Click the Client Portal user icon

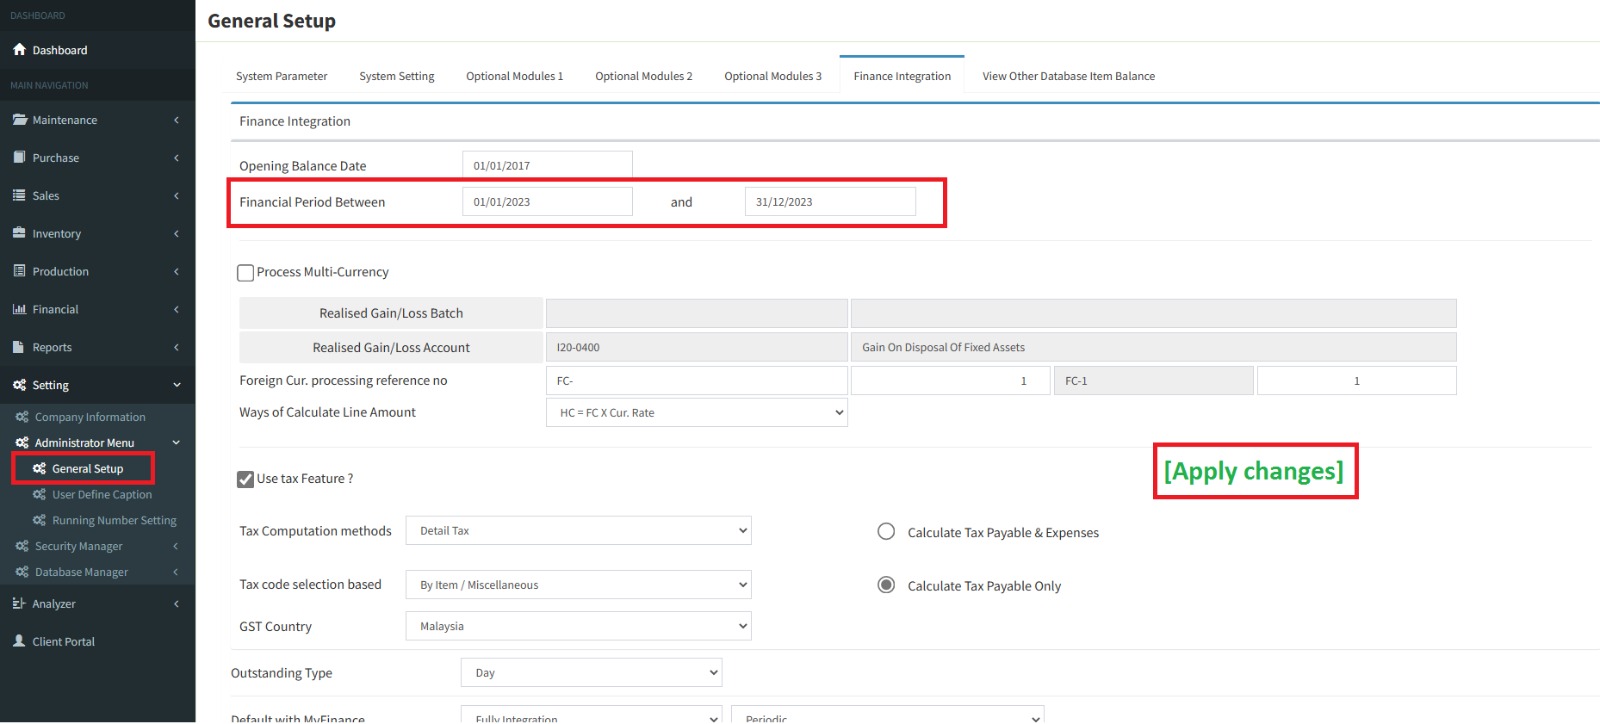click(19, 642)
